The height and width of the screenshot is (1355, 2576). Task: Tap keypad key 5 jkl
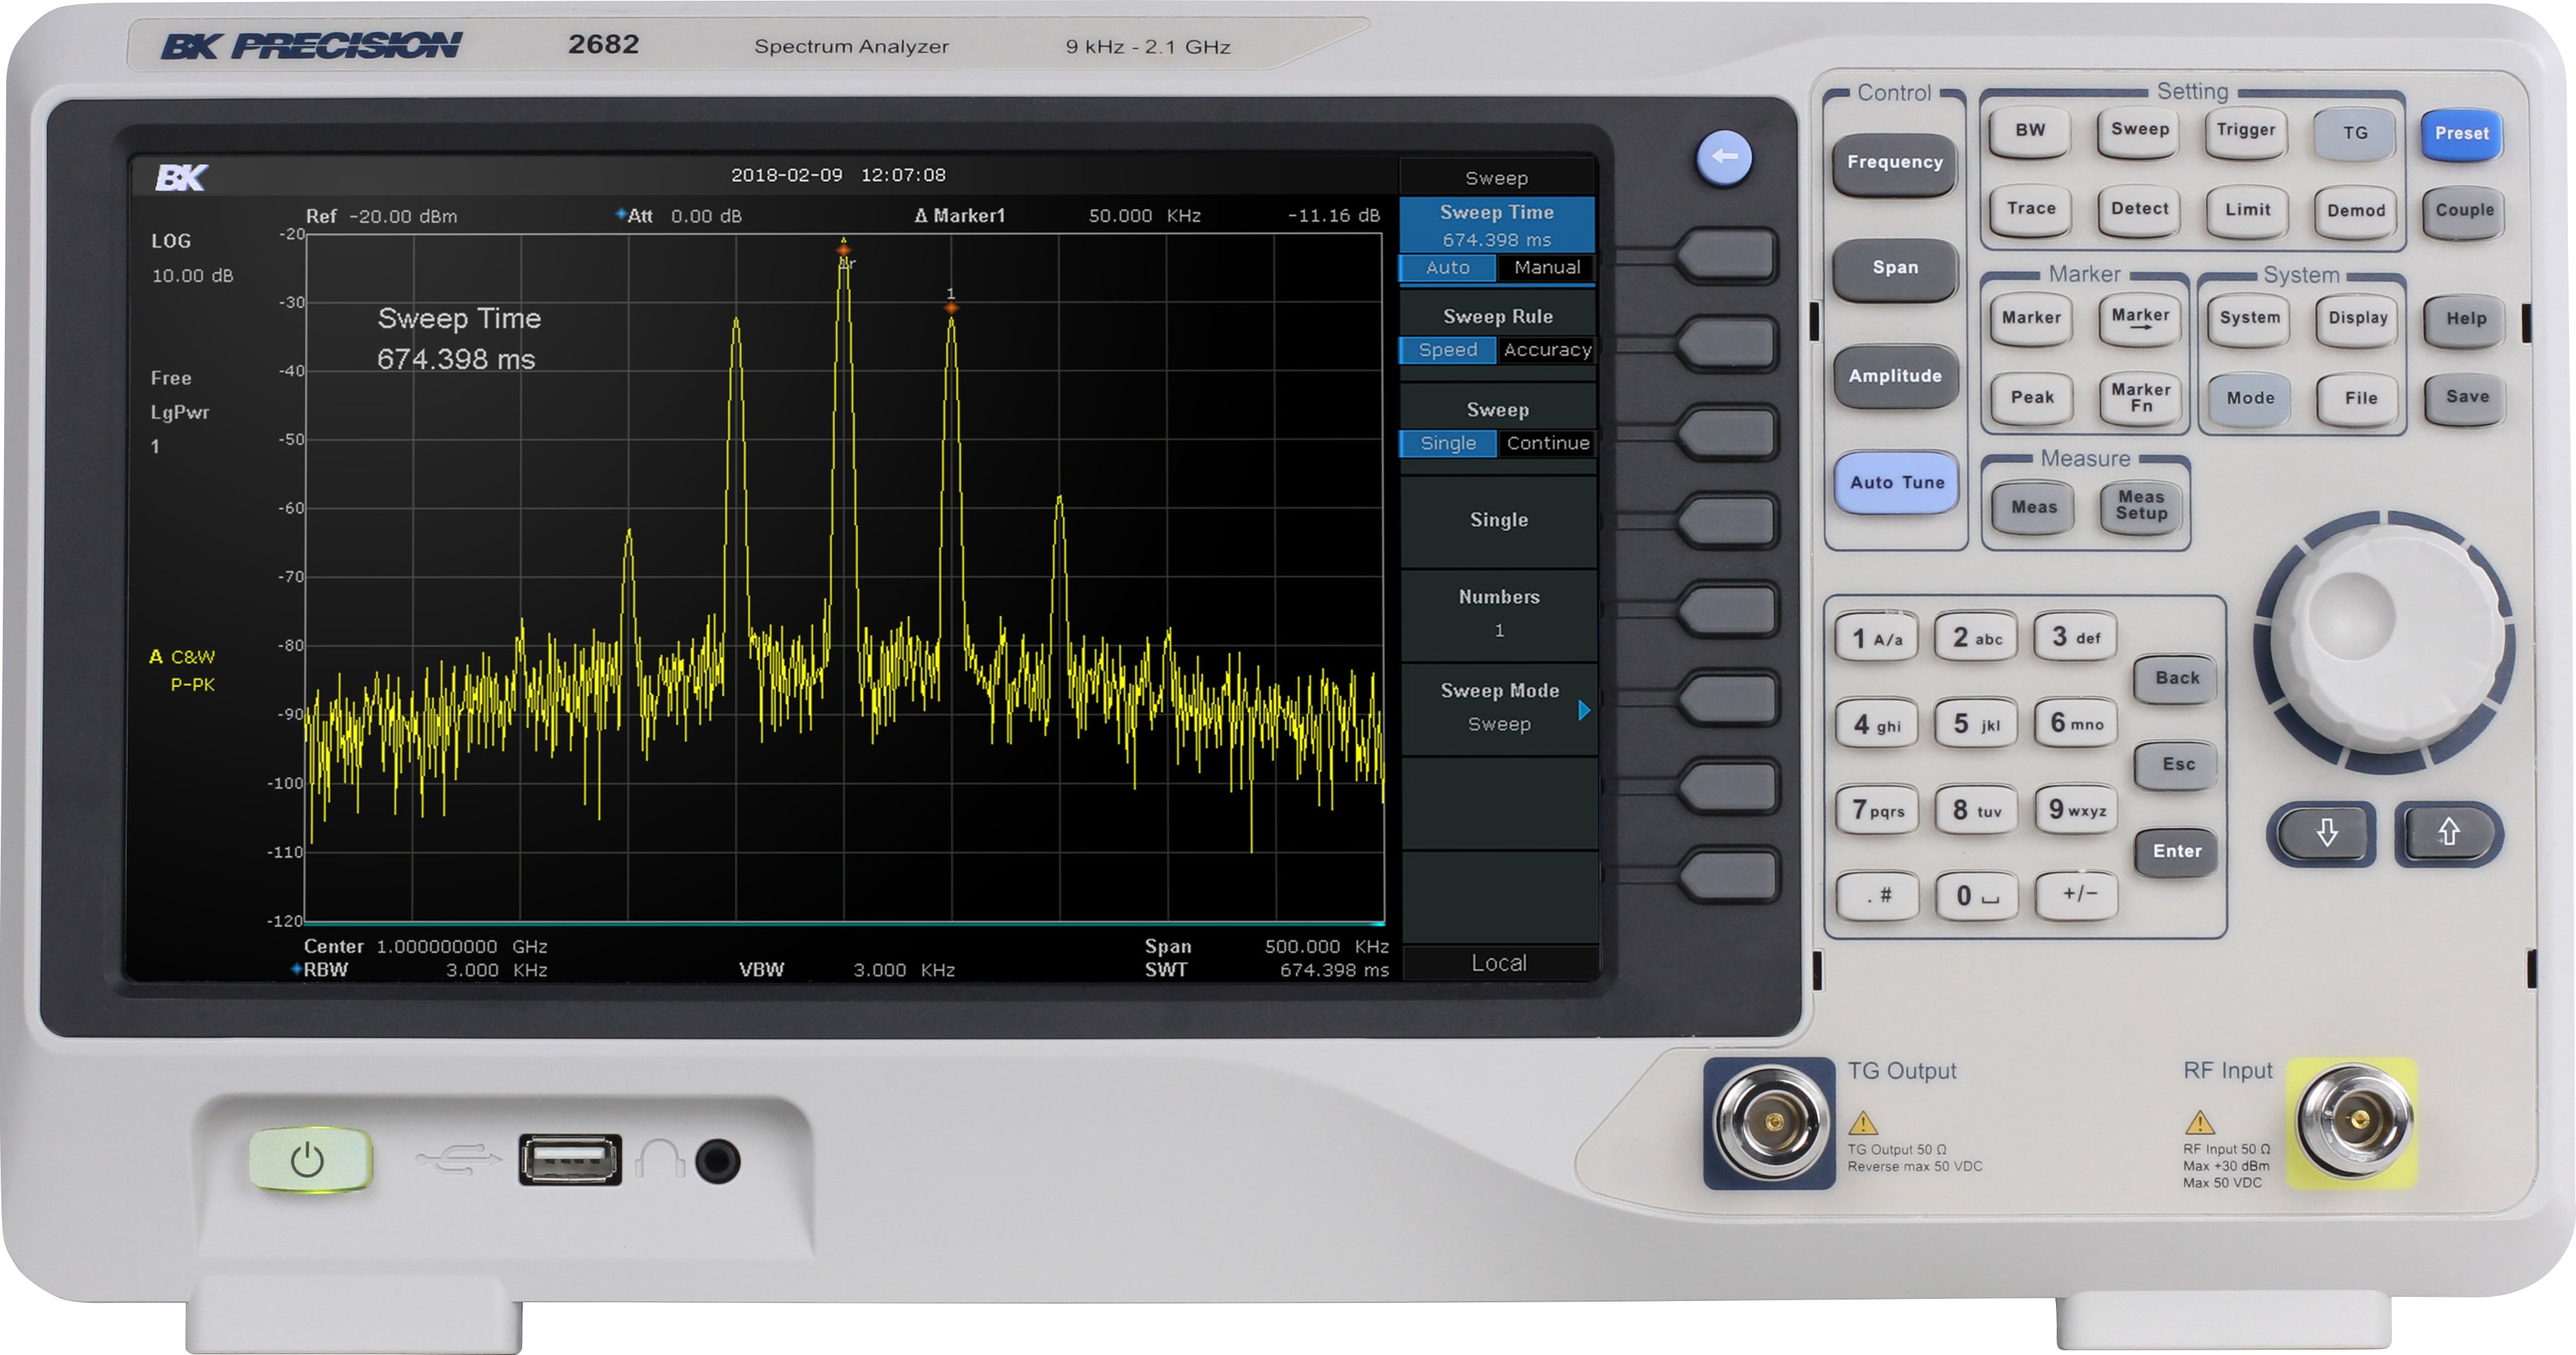click(1976, 724)
